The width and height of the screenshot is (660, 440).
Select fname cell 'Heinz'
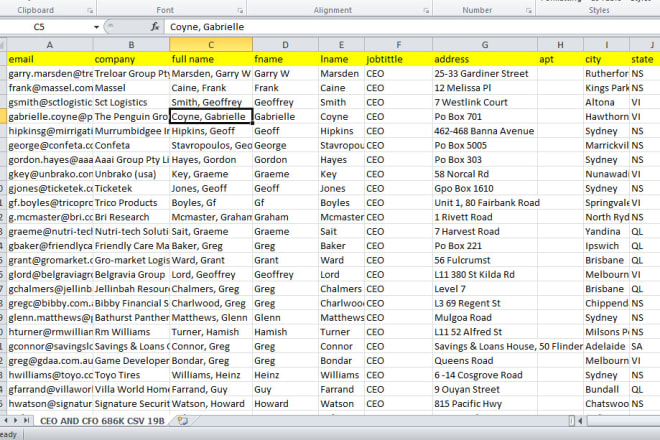click(x=285, y=375)
